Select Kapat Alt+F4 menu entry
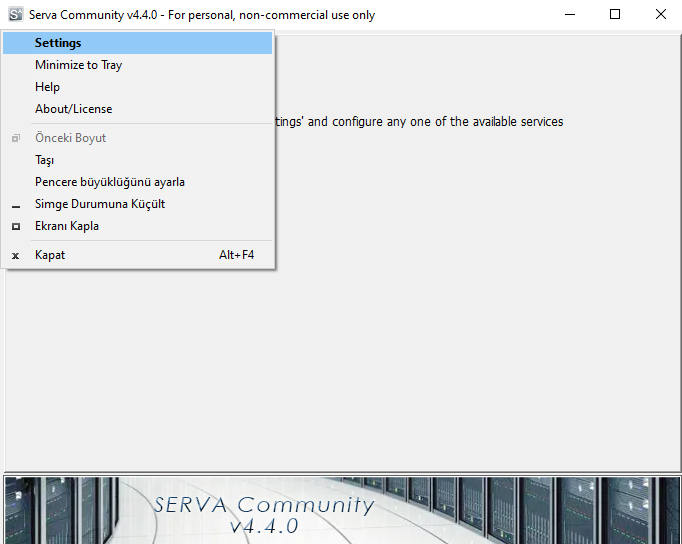Image resolution: width=682 pixels, height=544 pixels. point(137,255)
